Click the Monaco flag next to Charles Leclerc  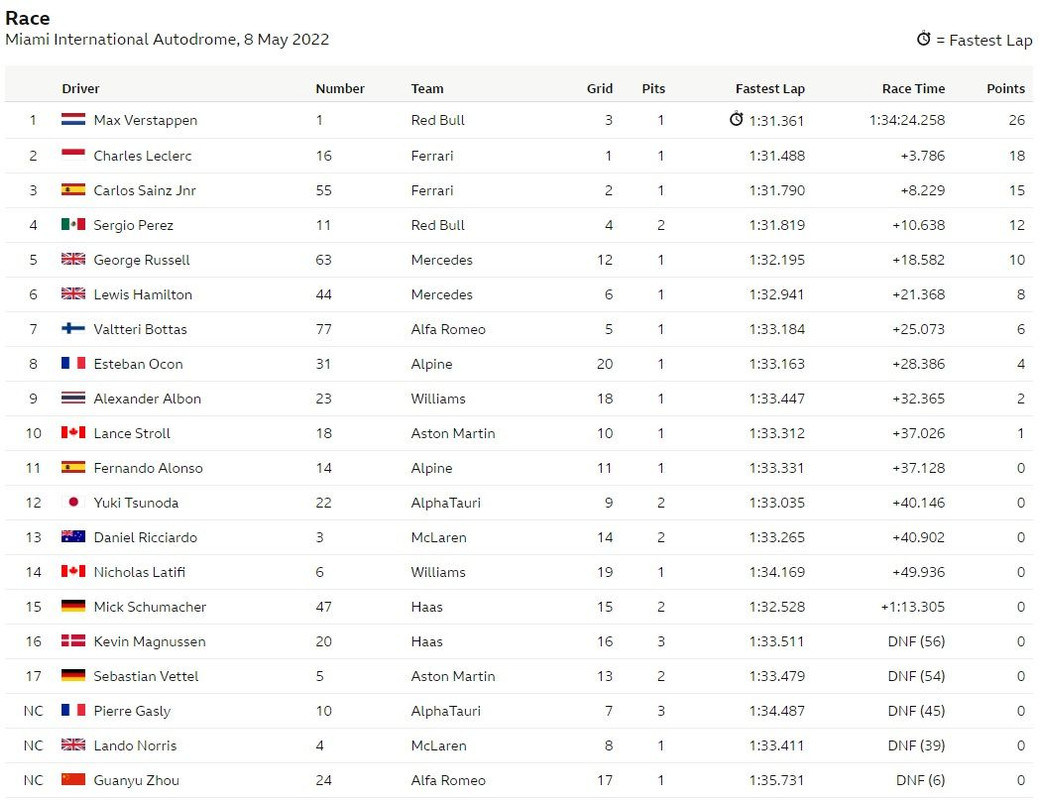pyautogui.click(x=73, y=155)
